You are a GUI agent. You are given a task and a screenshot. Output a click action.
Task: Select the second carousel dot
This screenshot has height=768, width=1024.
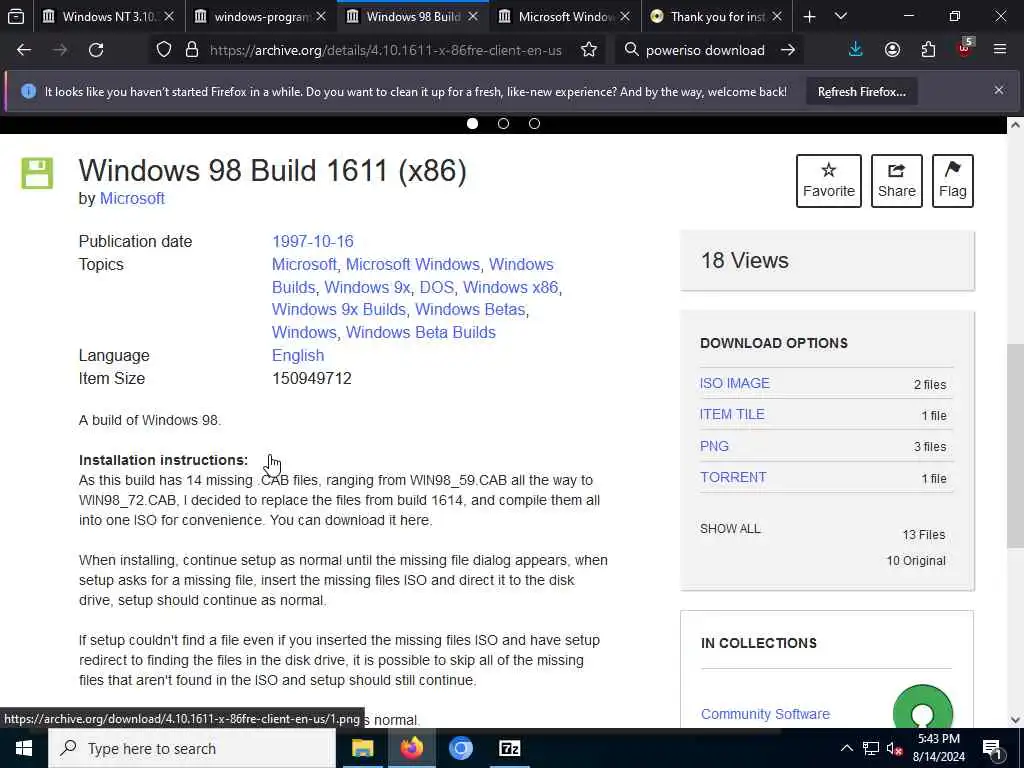pyautogui.click(x=503, y=123)
